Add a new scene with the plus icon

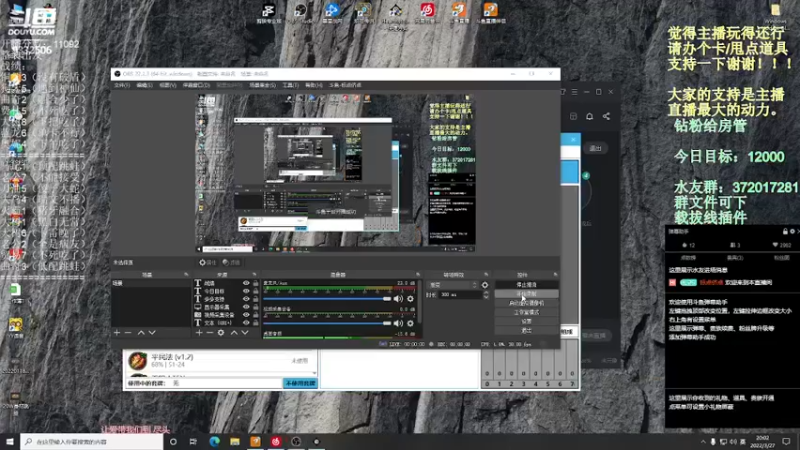[x=117, y=333]
